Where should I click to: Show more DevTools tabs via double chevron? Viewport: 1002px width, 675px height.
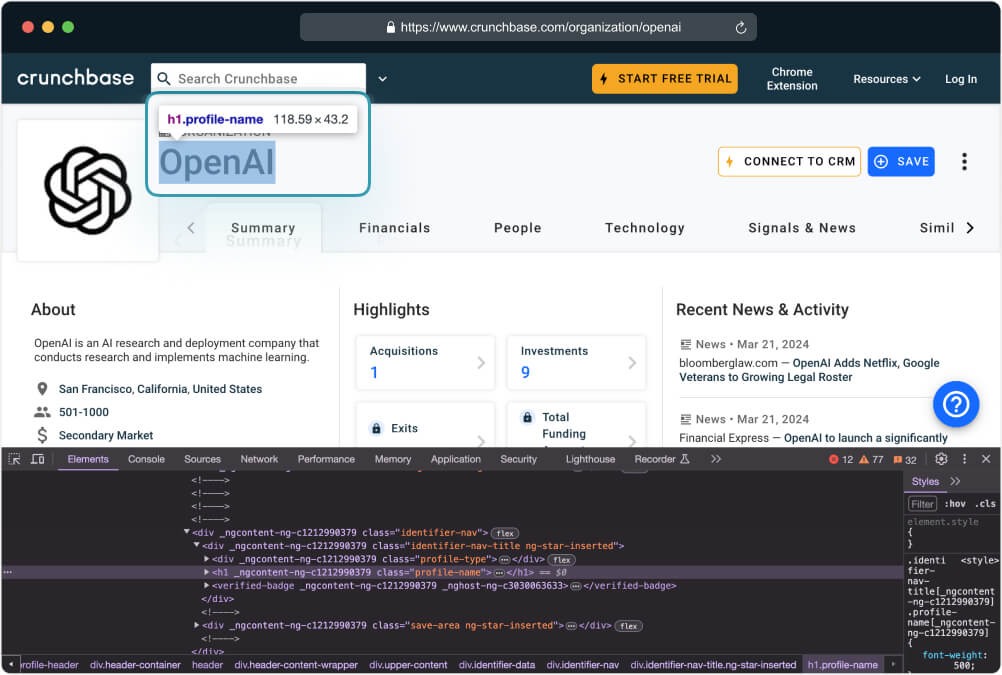(x=716, y=459)
